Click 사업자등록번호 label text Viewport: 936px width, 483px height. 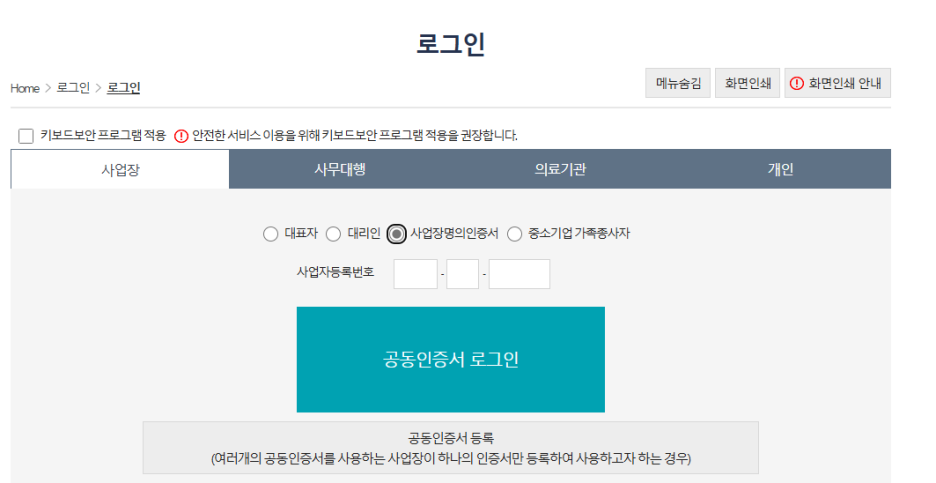point(335,272)
